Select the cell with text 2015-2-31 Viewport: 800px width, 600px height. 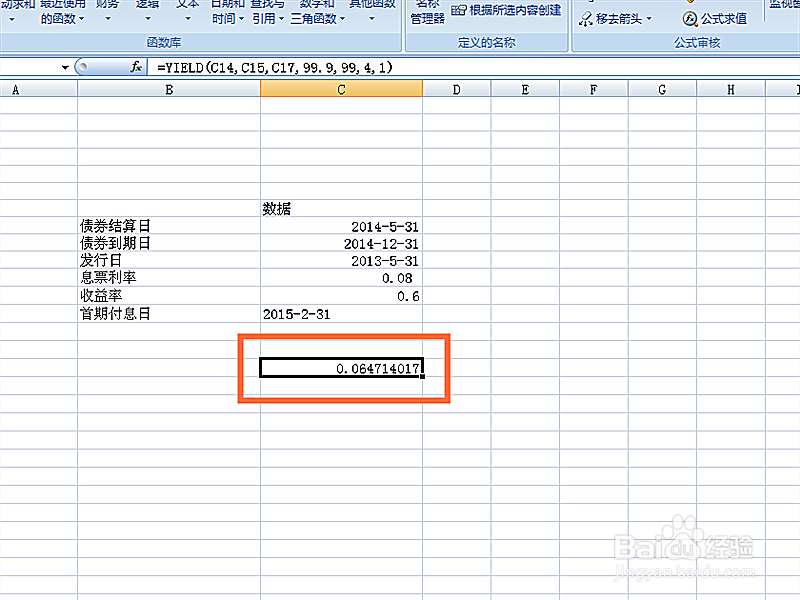[341, 314]
